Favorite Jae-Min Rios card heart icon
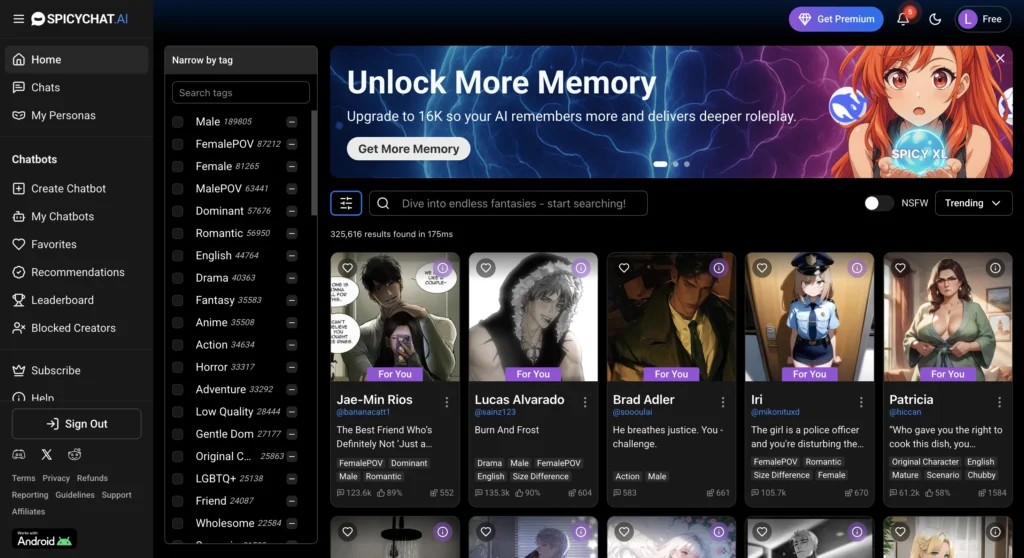 [x=347, y=268]
